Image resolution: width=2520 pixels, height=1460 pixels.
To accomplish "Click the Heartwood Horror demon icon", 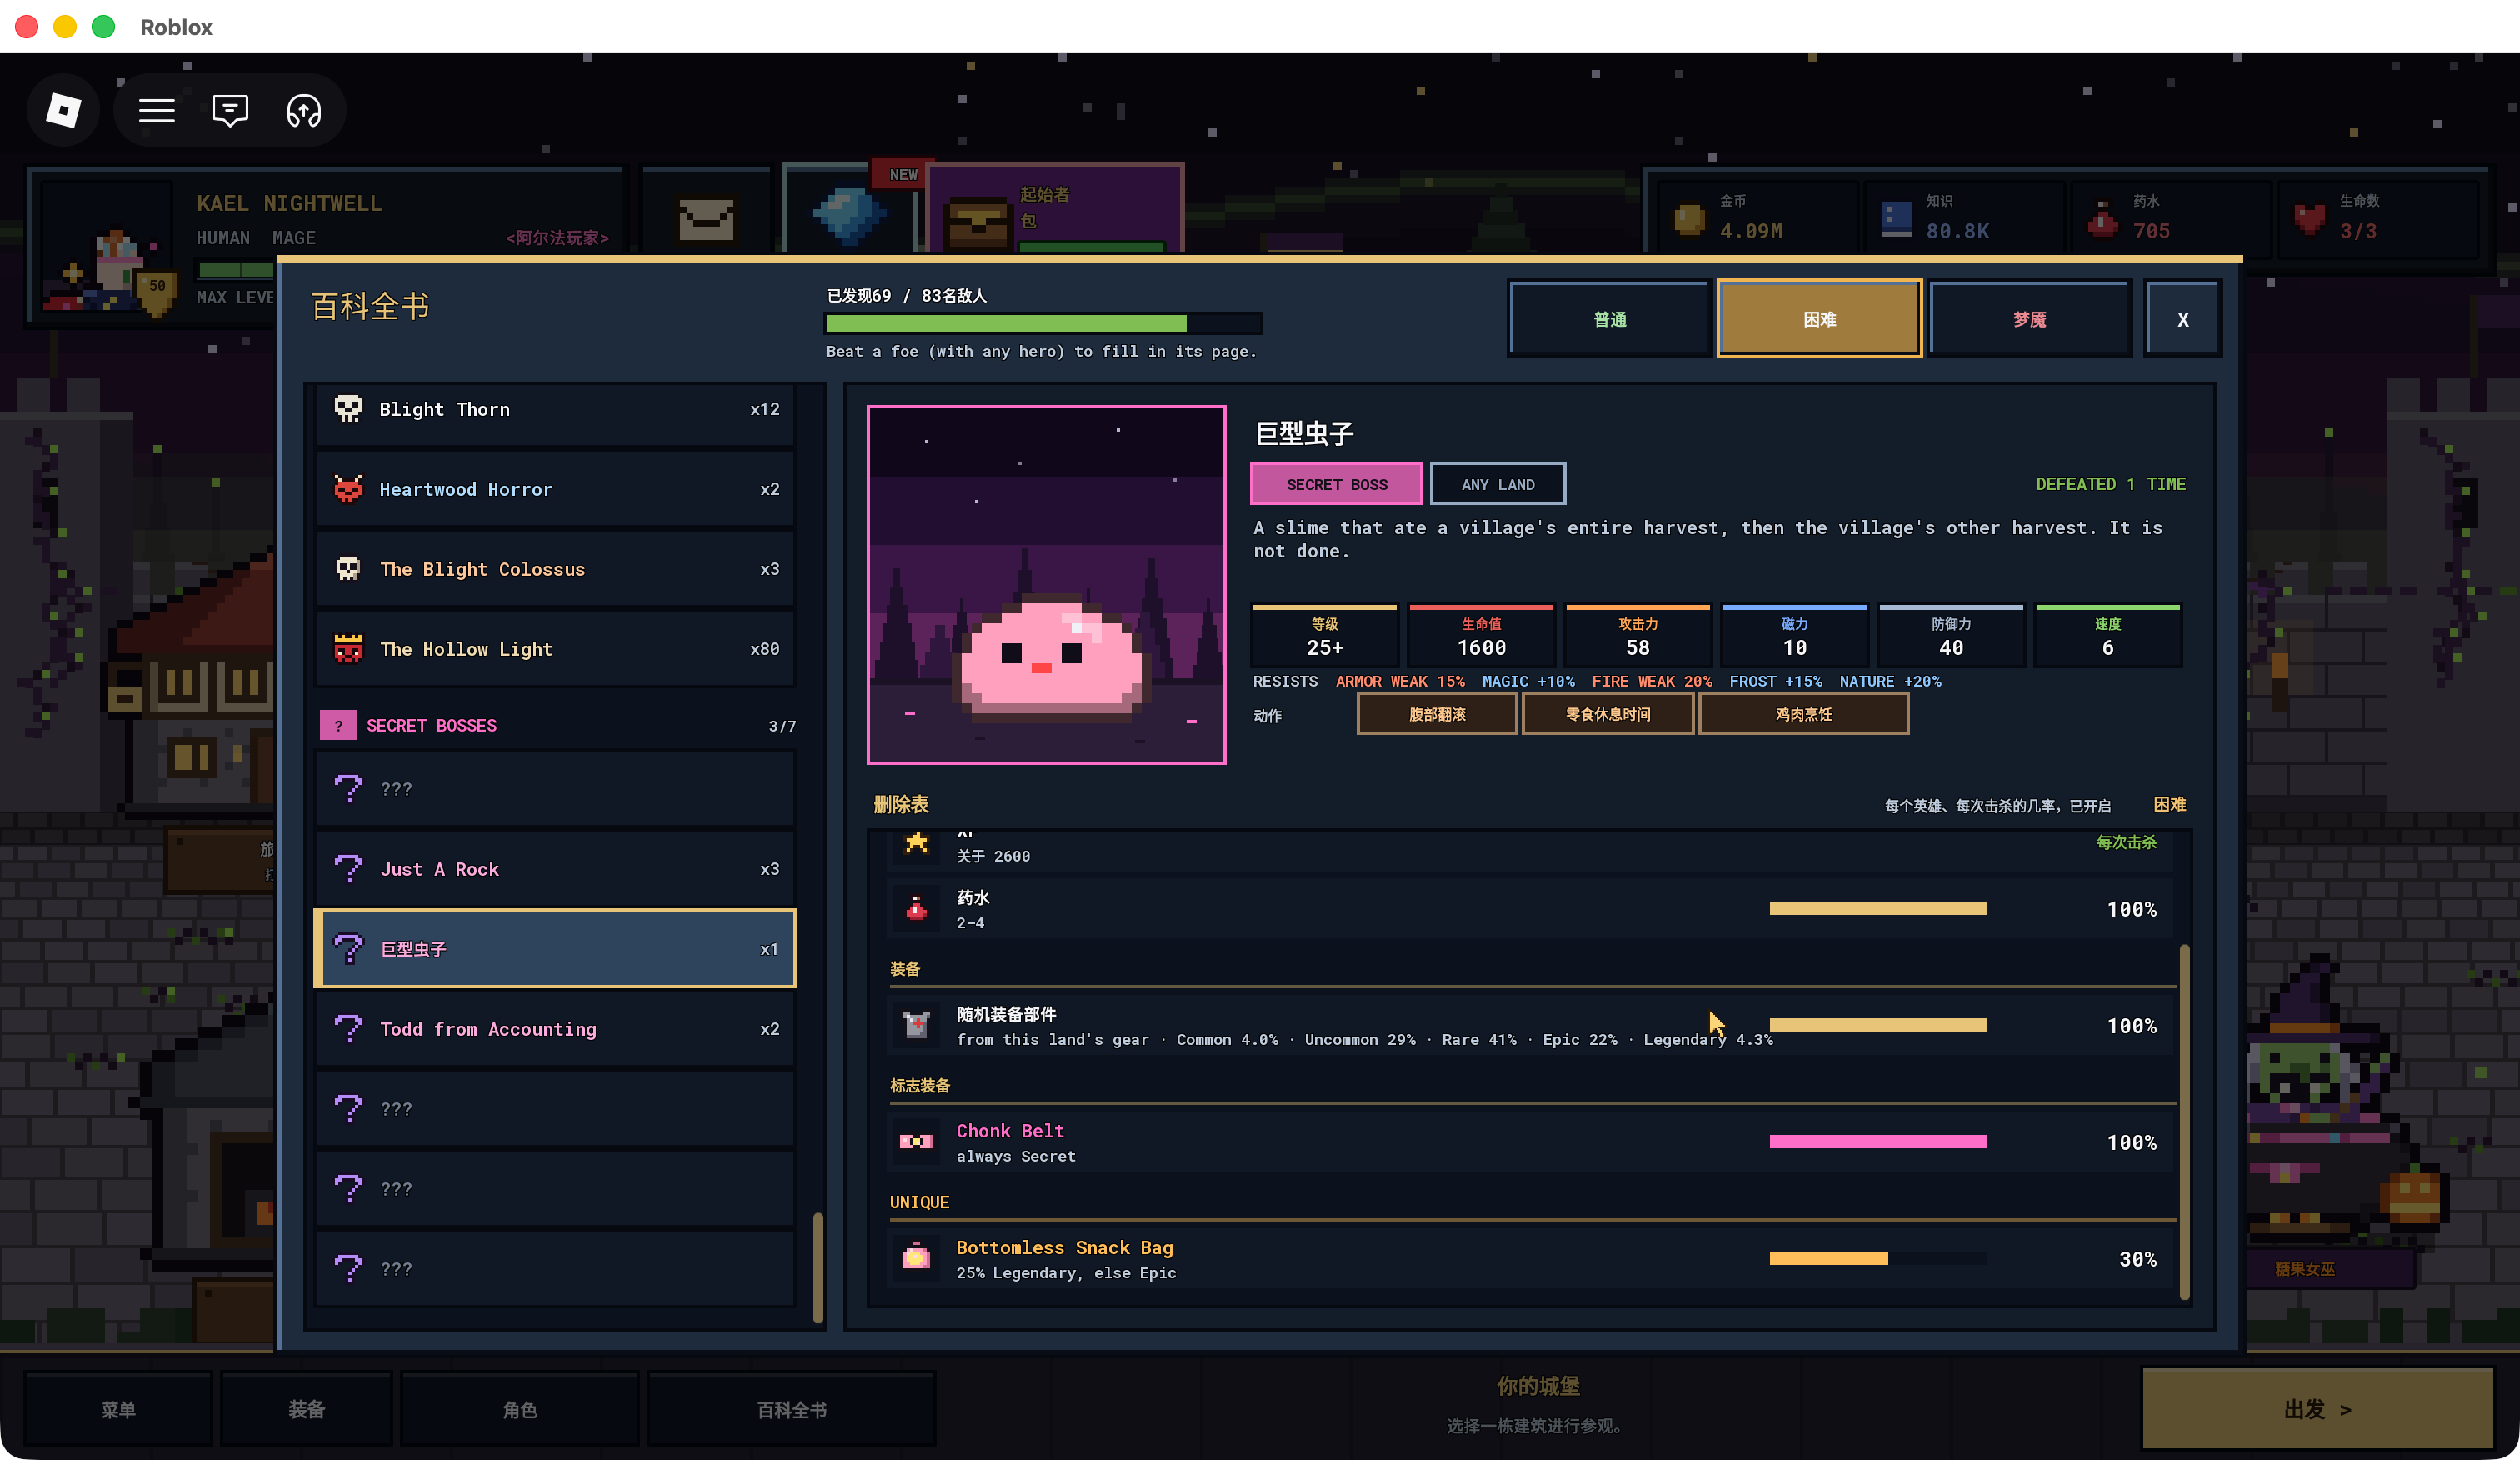I will coord(348,488).
